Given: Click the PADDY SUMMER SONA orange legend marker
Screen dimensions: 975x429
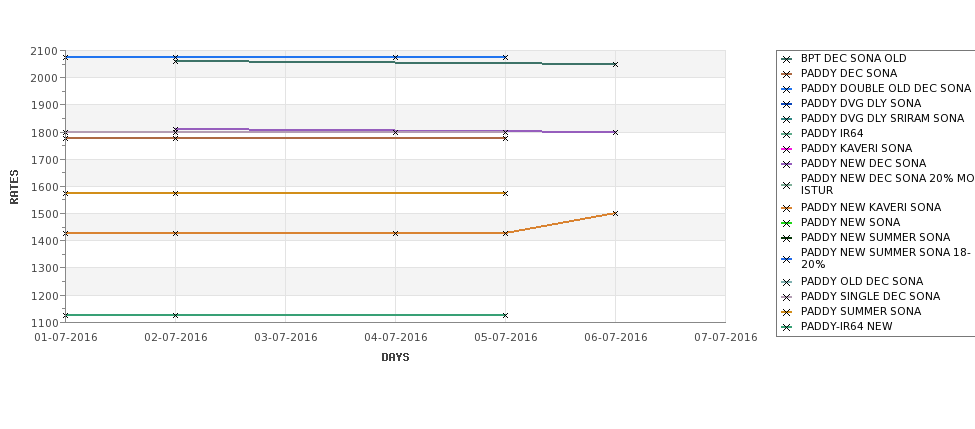Looking at the screenshot, I should tap(787, 312).
